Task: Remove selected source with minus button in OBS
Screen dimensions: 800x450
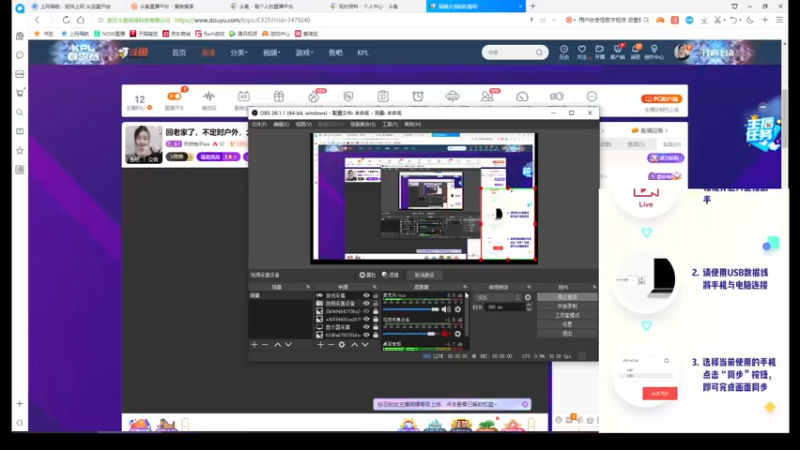Action: [x=331, y=345]
